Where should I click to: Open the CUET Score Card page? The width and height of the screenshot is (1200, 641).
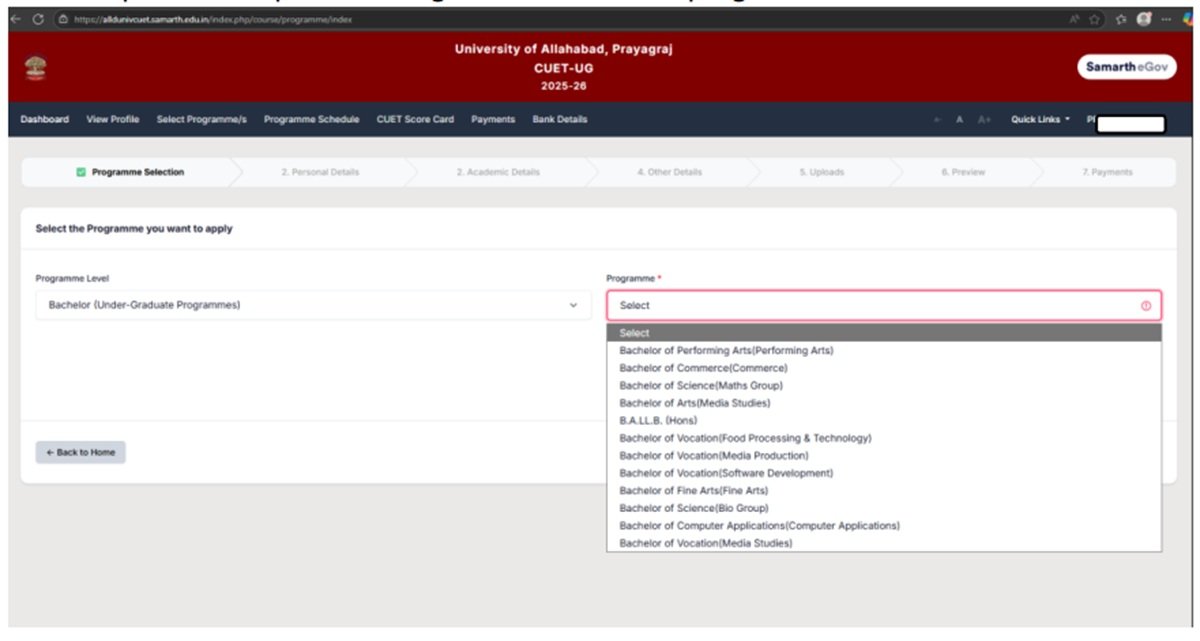415,120
